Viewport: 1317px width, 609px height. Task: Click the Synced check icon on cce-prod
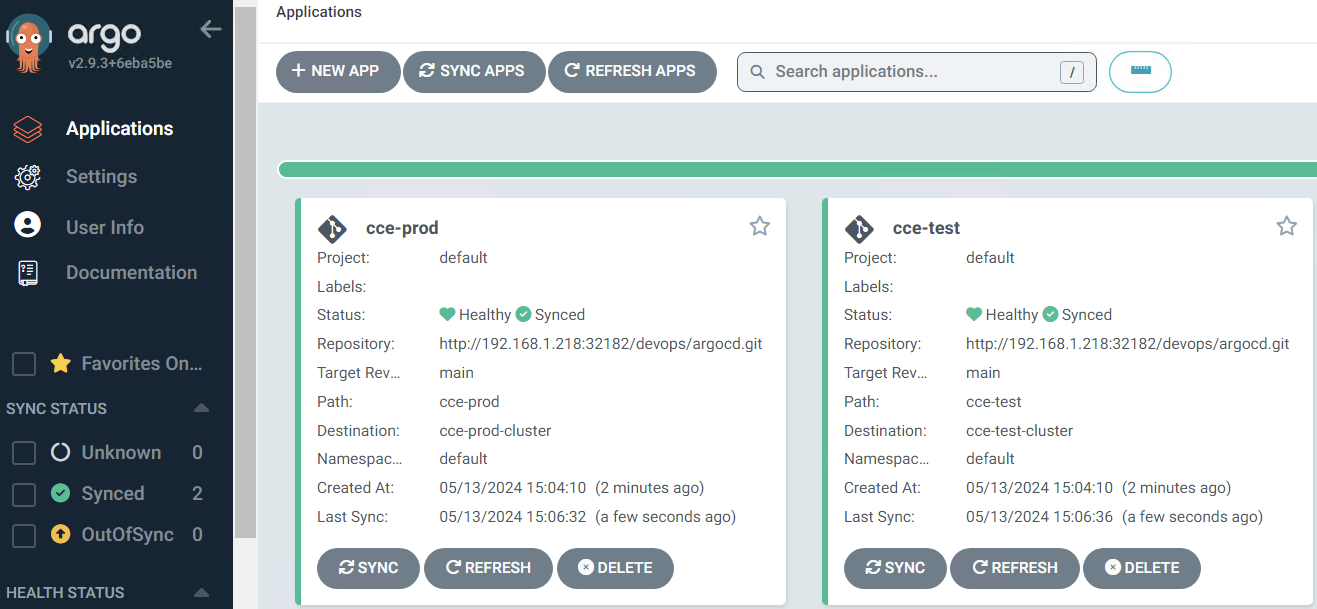pyautogui.click(x=523, y=314)
